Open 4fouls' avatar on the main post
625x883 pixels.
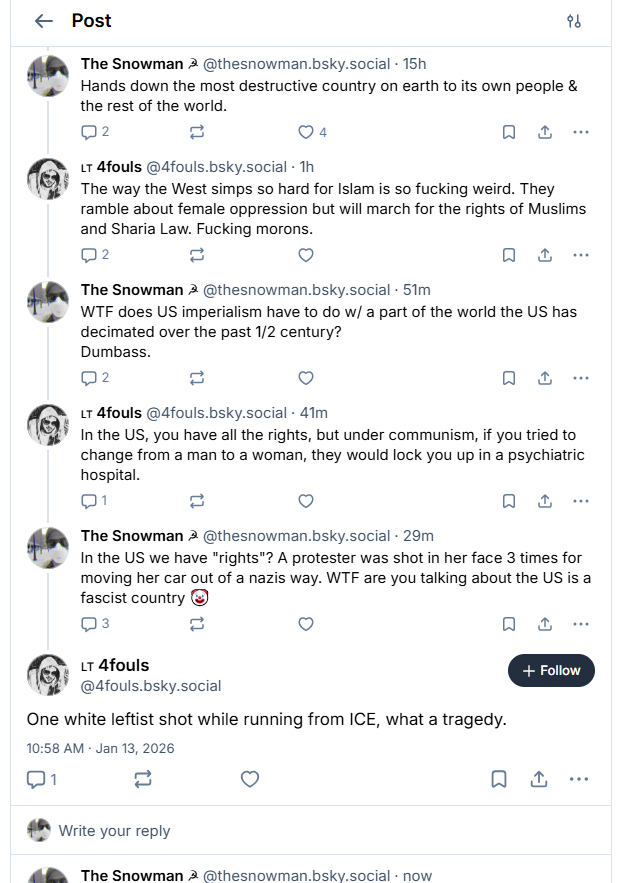click(x=48, y=675)
